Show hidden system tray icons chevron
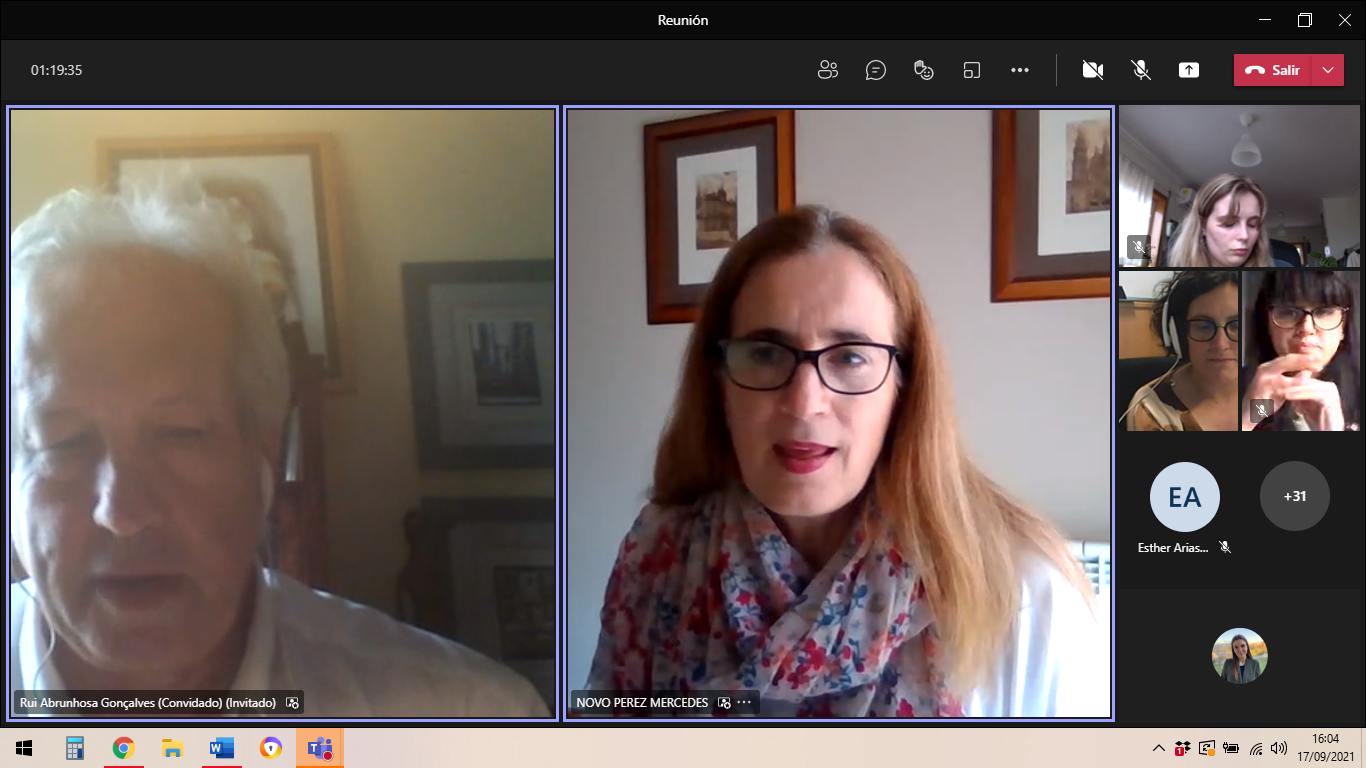Viewport: 1366px width, 768px height. coord(1159,748)
